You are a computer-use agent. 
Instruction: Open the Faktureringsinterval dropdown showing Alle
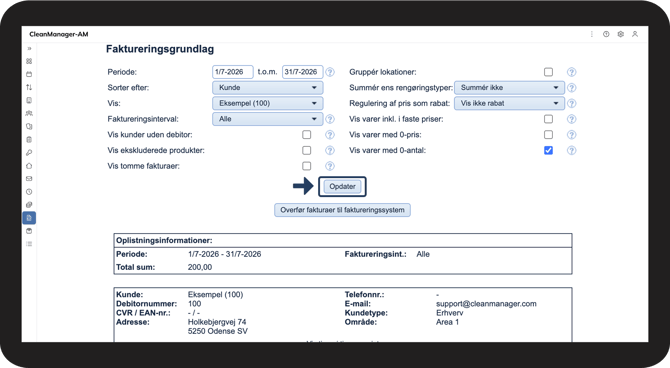pyautogui.click(x=267, y=119)
